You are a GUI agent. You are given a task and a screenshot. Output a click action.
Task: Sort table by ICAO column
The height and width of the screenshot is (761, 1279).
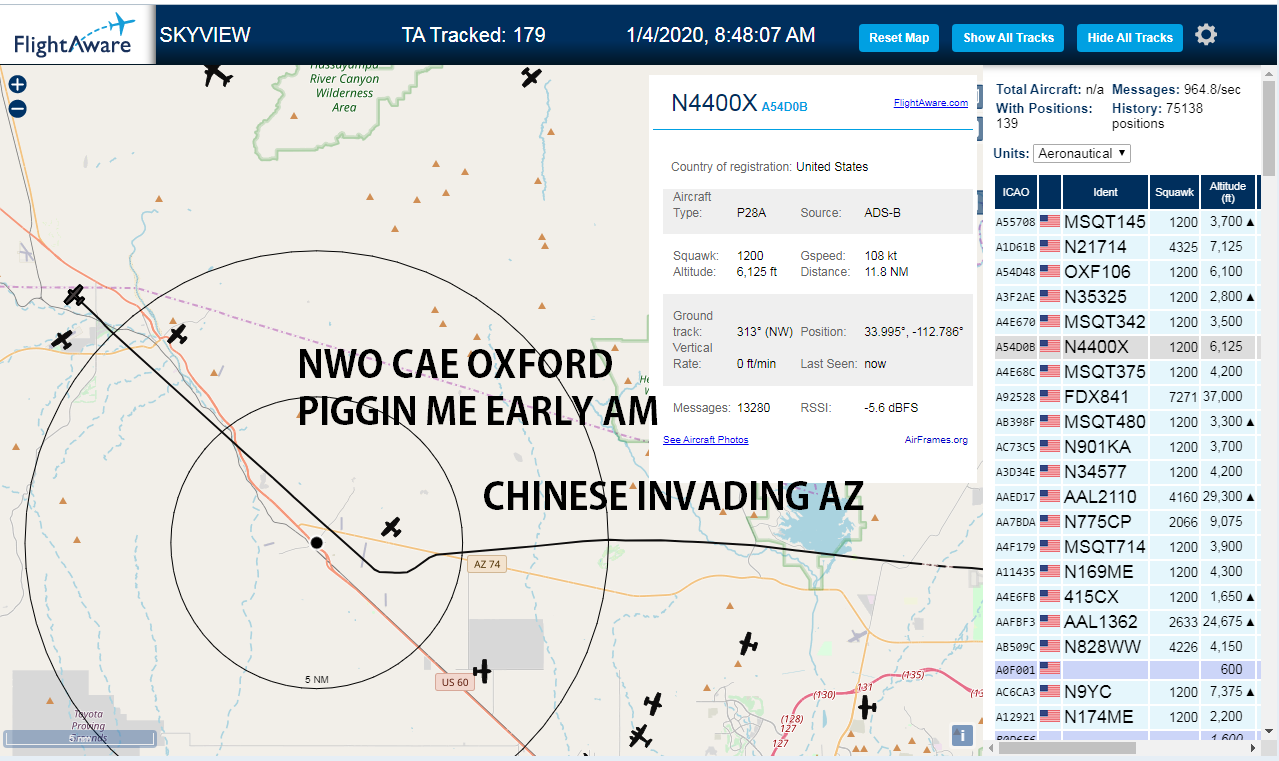pyautogui.click(x=1016, y=191)
